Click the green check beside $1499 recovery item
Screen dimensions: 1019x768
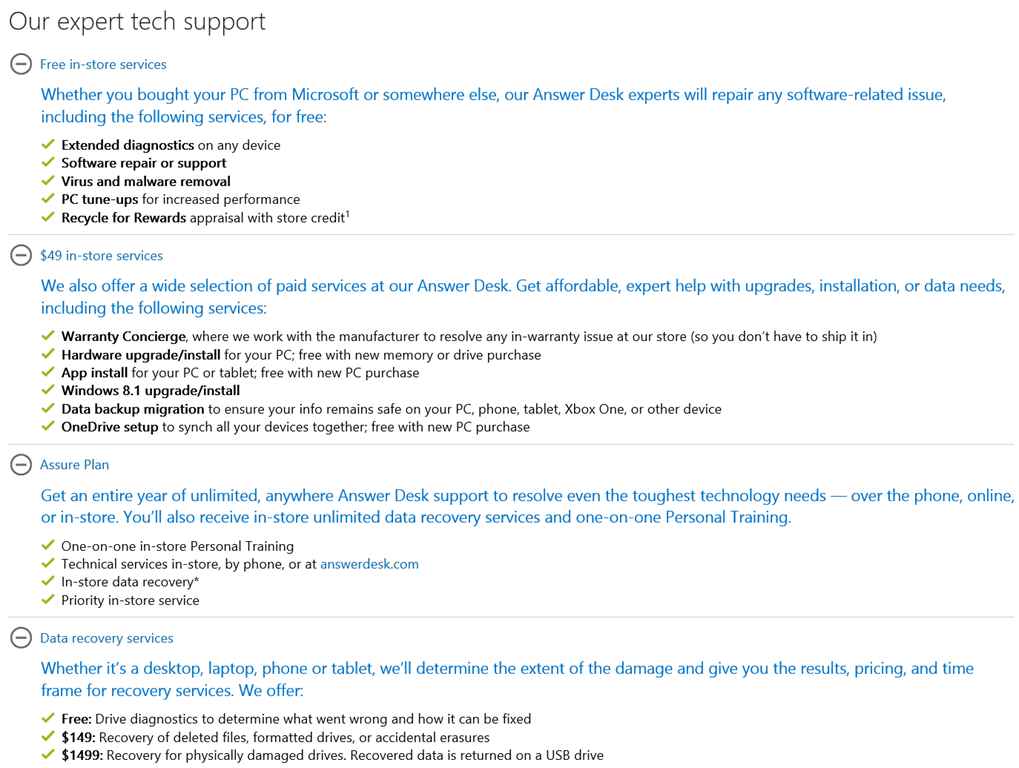click(x=48, y=755)
